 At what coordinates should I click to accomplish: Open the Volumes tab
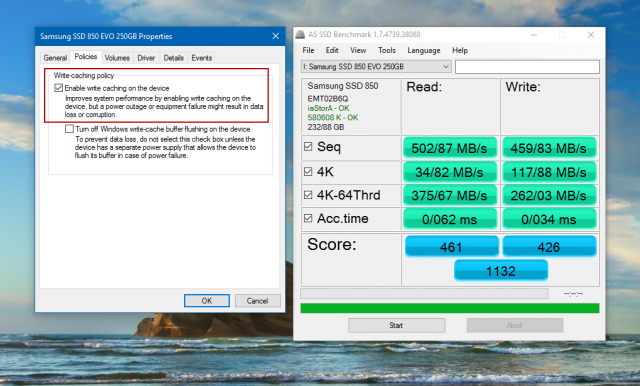point(117,58)
